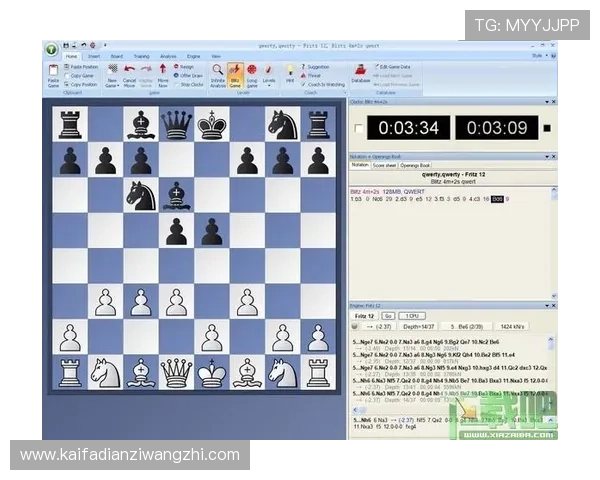Toggle the Coach Is Watching checkbox
This screenshot has width=600, height=480.
(x=304, y=84)
